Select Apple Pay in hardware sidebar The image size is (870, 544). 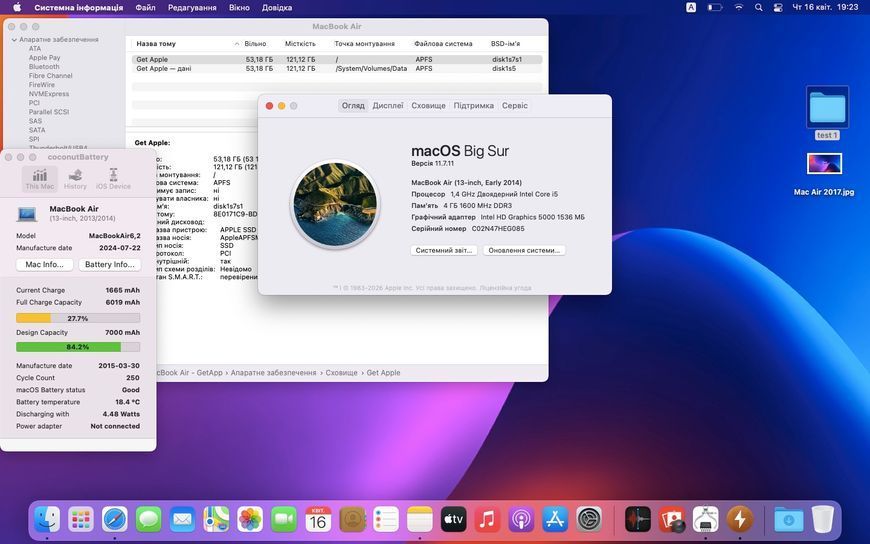pos(44,58)
